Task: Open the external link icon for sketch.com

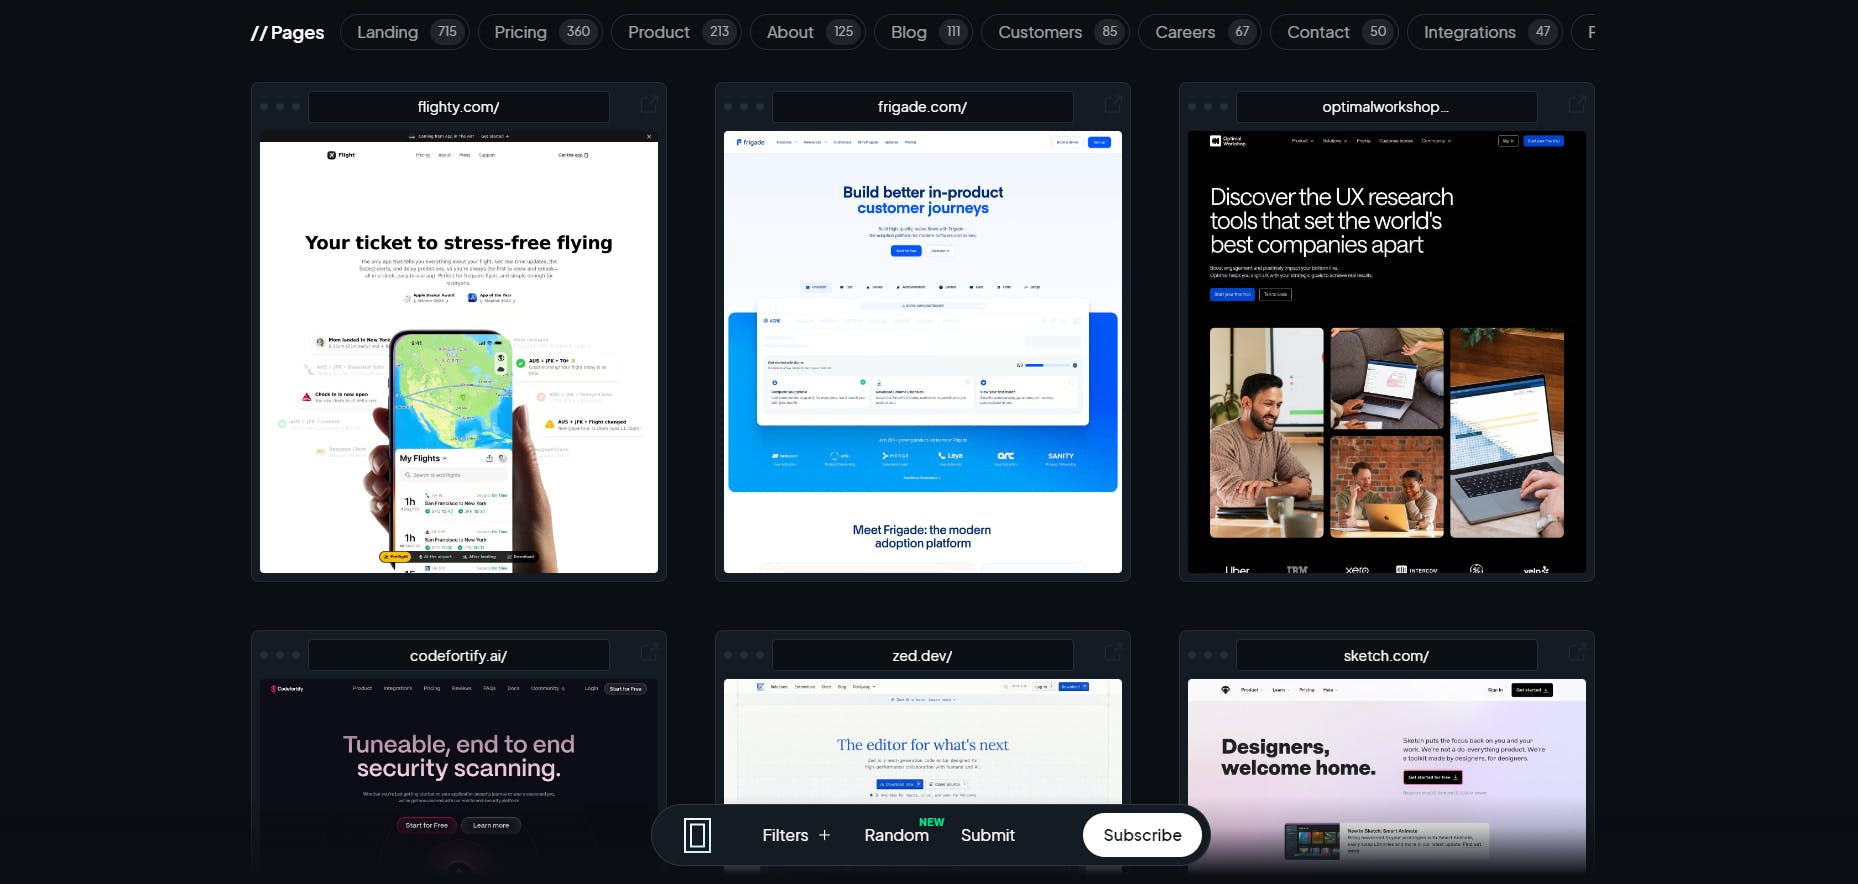Action: tap(1577, 653)
